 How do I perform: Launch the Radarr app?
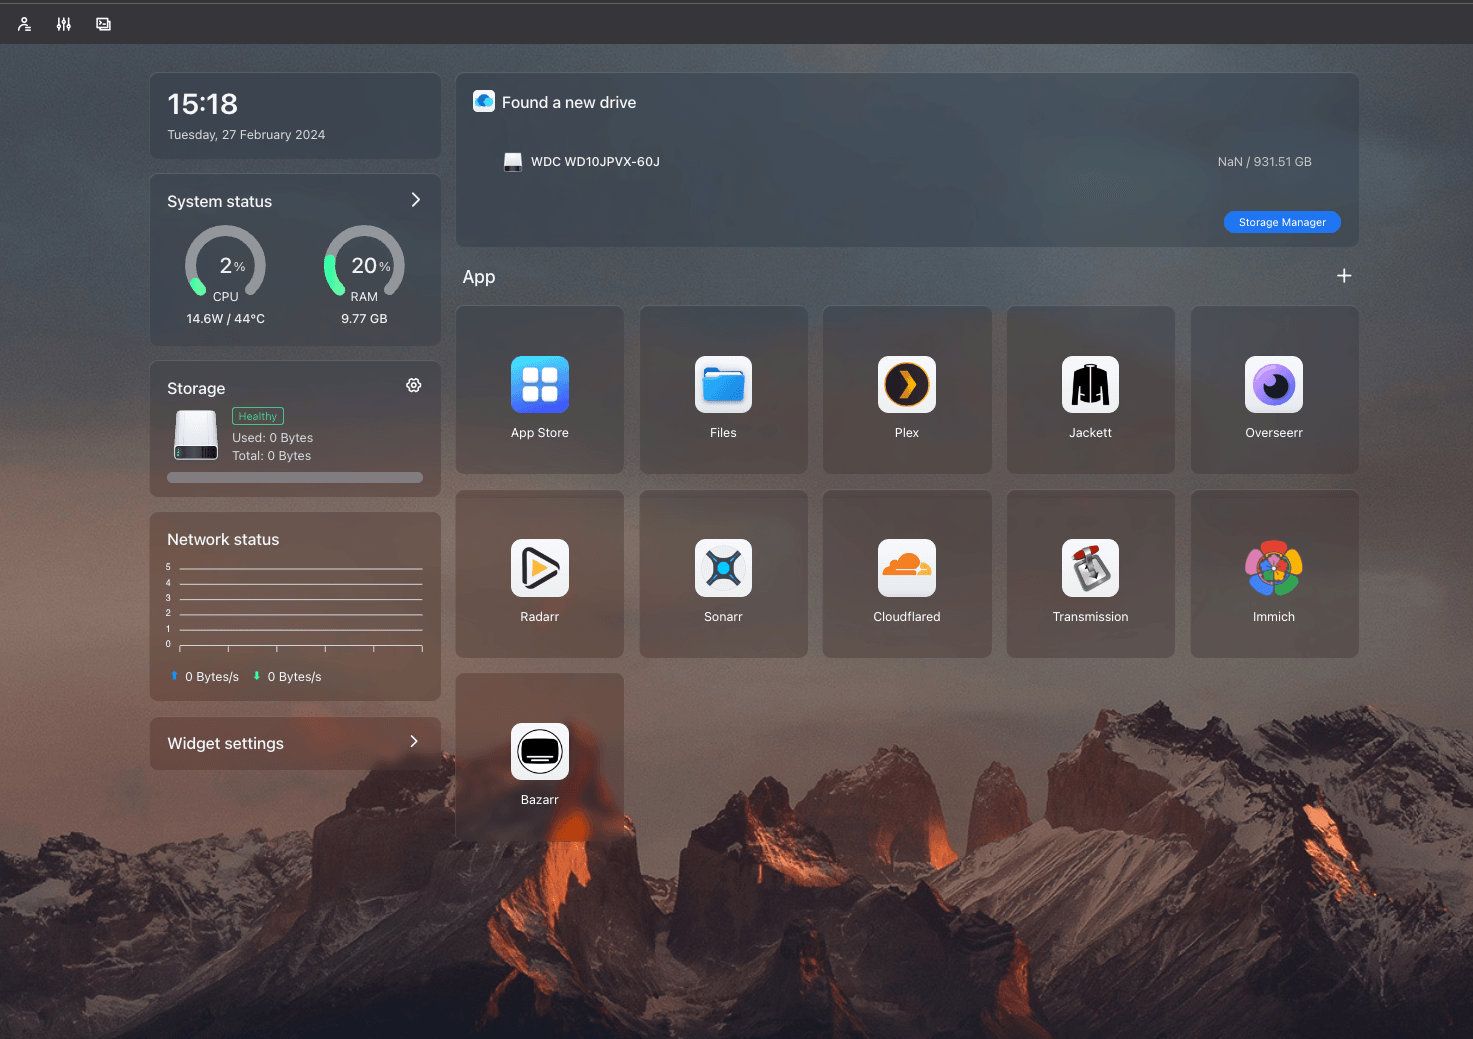point(539,569)
